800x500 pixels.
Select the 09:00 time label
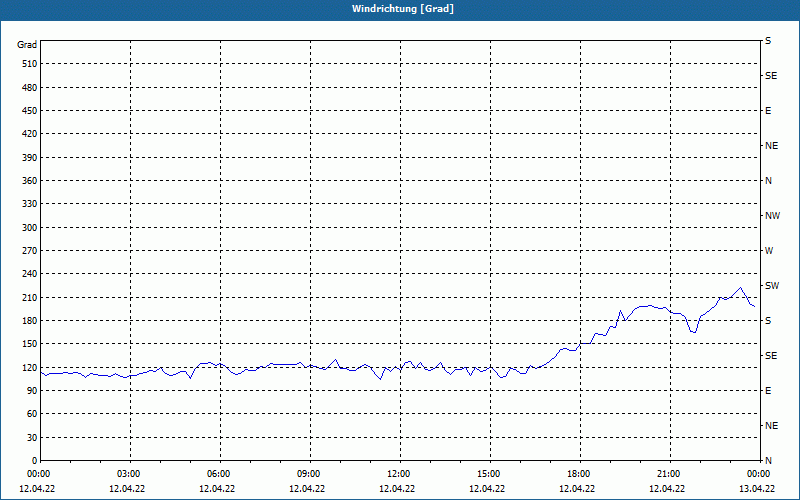click(308, 474)
